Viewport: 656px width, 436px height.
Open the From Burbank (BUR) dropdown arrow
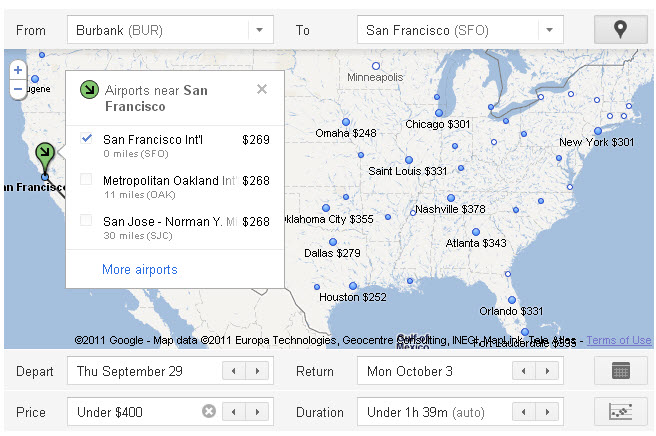click(259, 30)
